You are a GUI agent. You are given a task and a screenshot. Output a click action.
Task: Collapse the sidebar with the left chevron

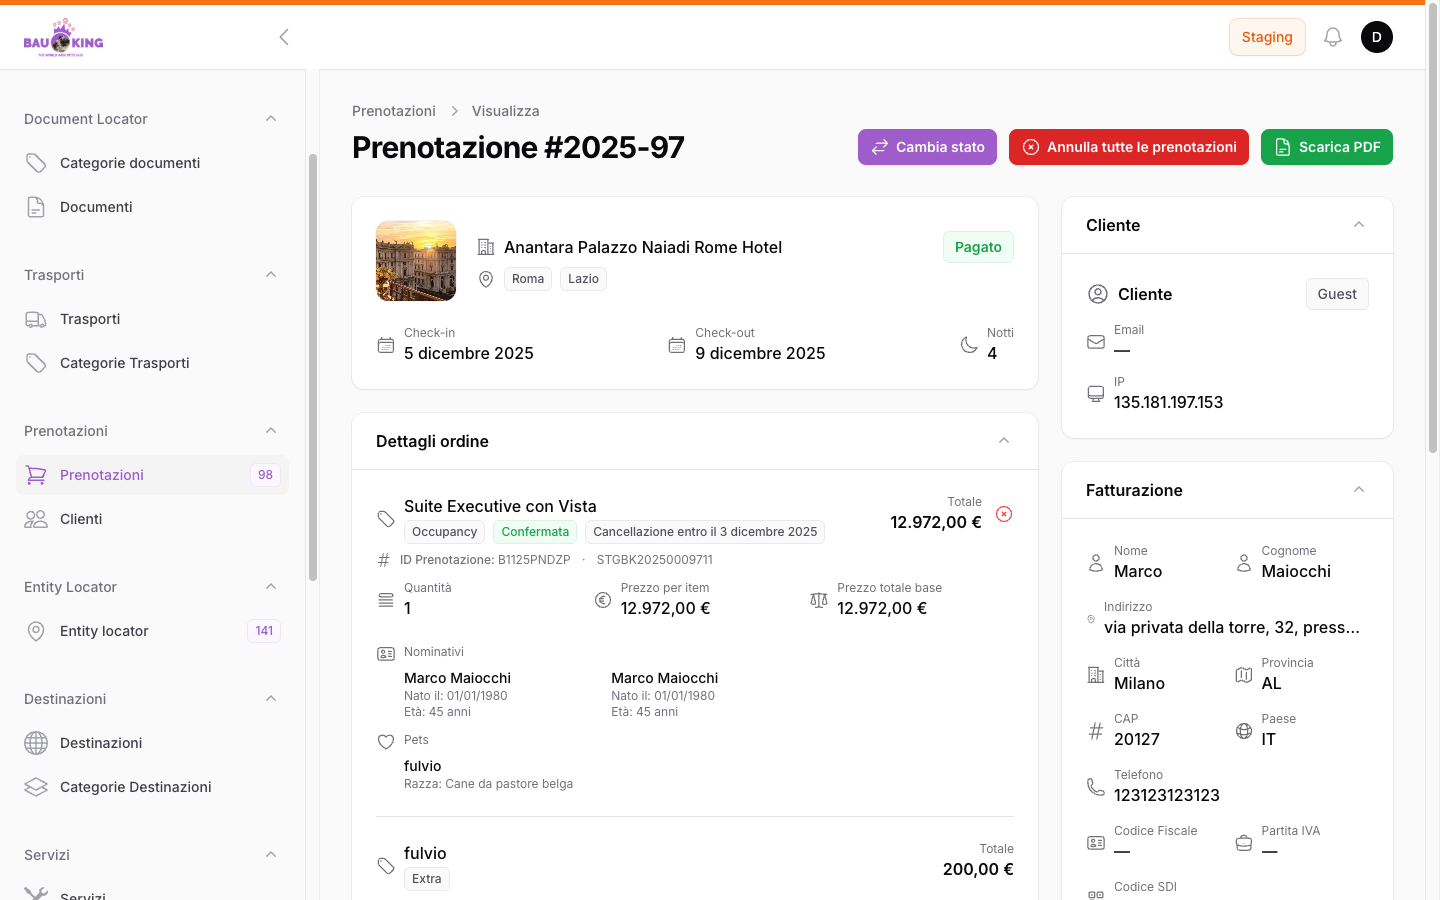[x=284, y=37]
